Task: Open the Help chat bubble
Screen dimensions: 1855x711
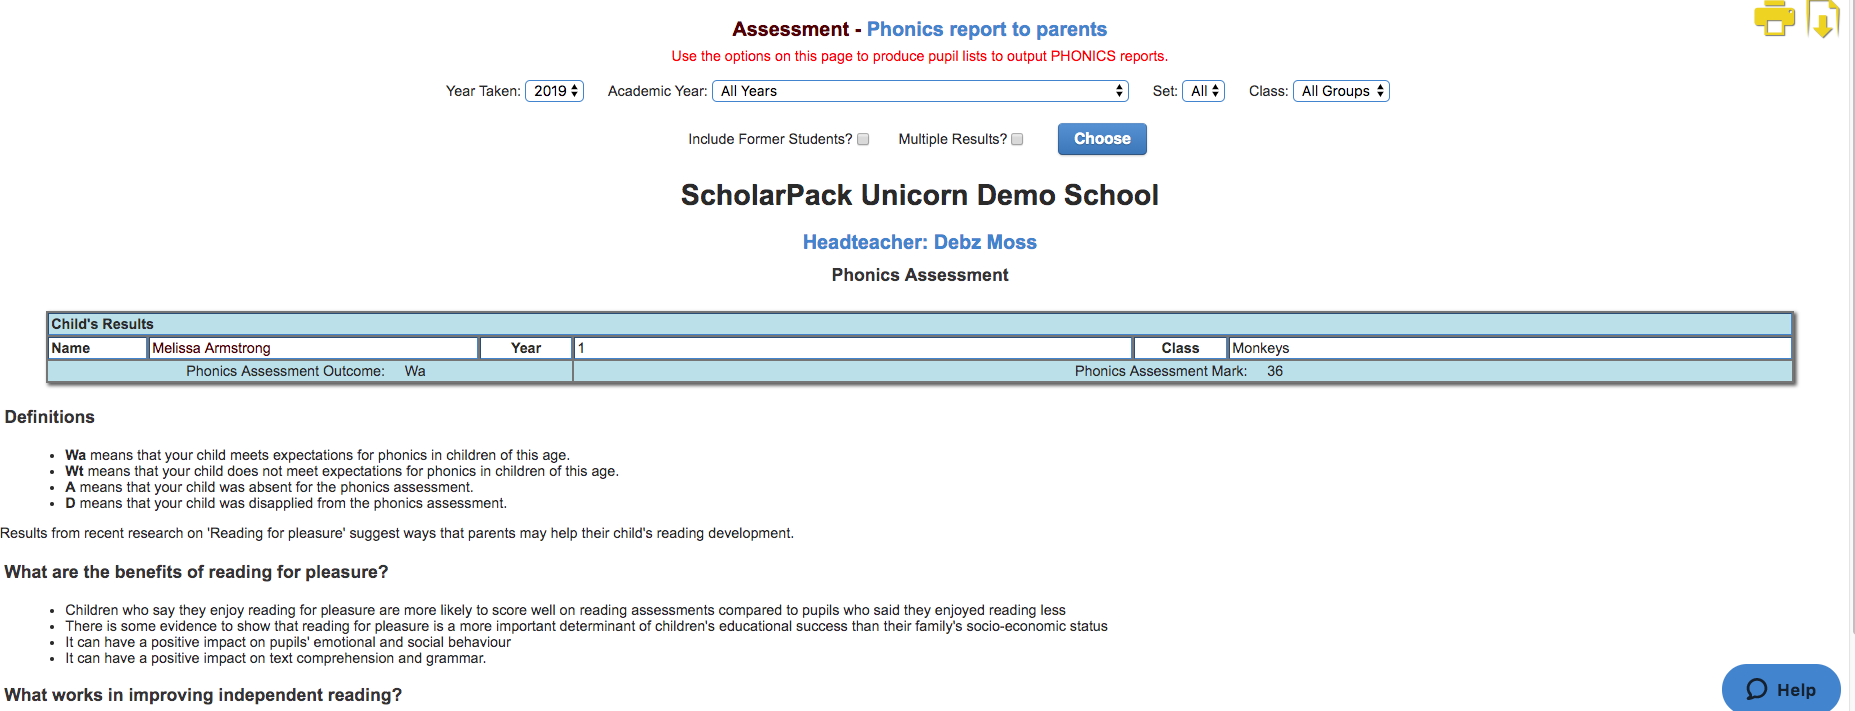Action: click(x=1781, y=689)
